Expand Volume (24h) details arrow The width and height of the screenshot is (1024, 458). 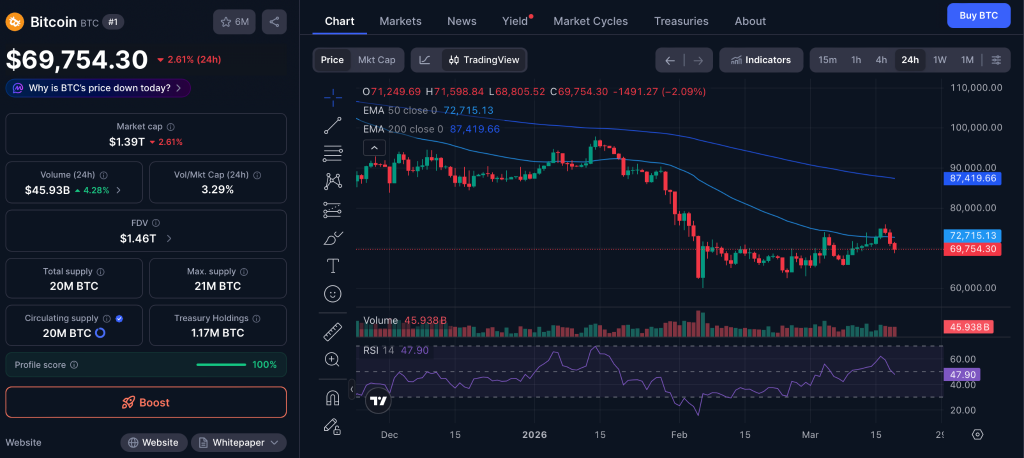coord(119,190)
